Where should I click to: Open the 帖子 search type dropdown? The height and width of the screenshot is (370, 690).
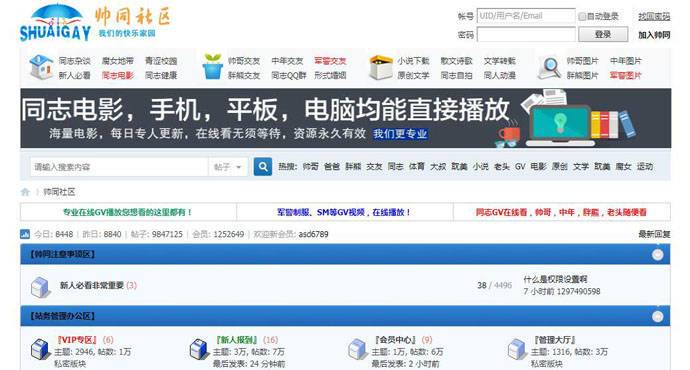(228, 167)
